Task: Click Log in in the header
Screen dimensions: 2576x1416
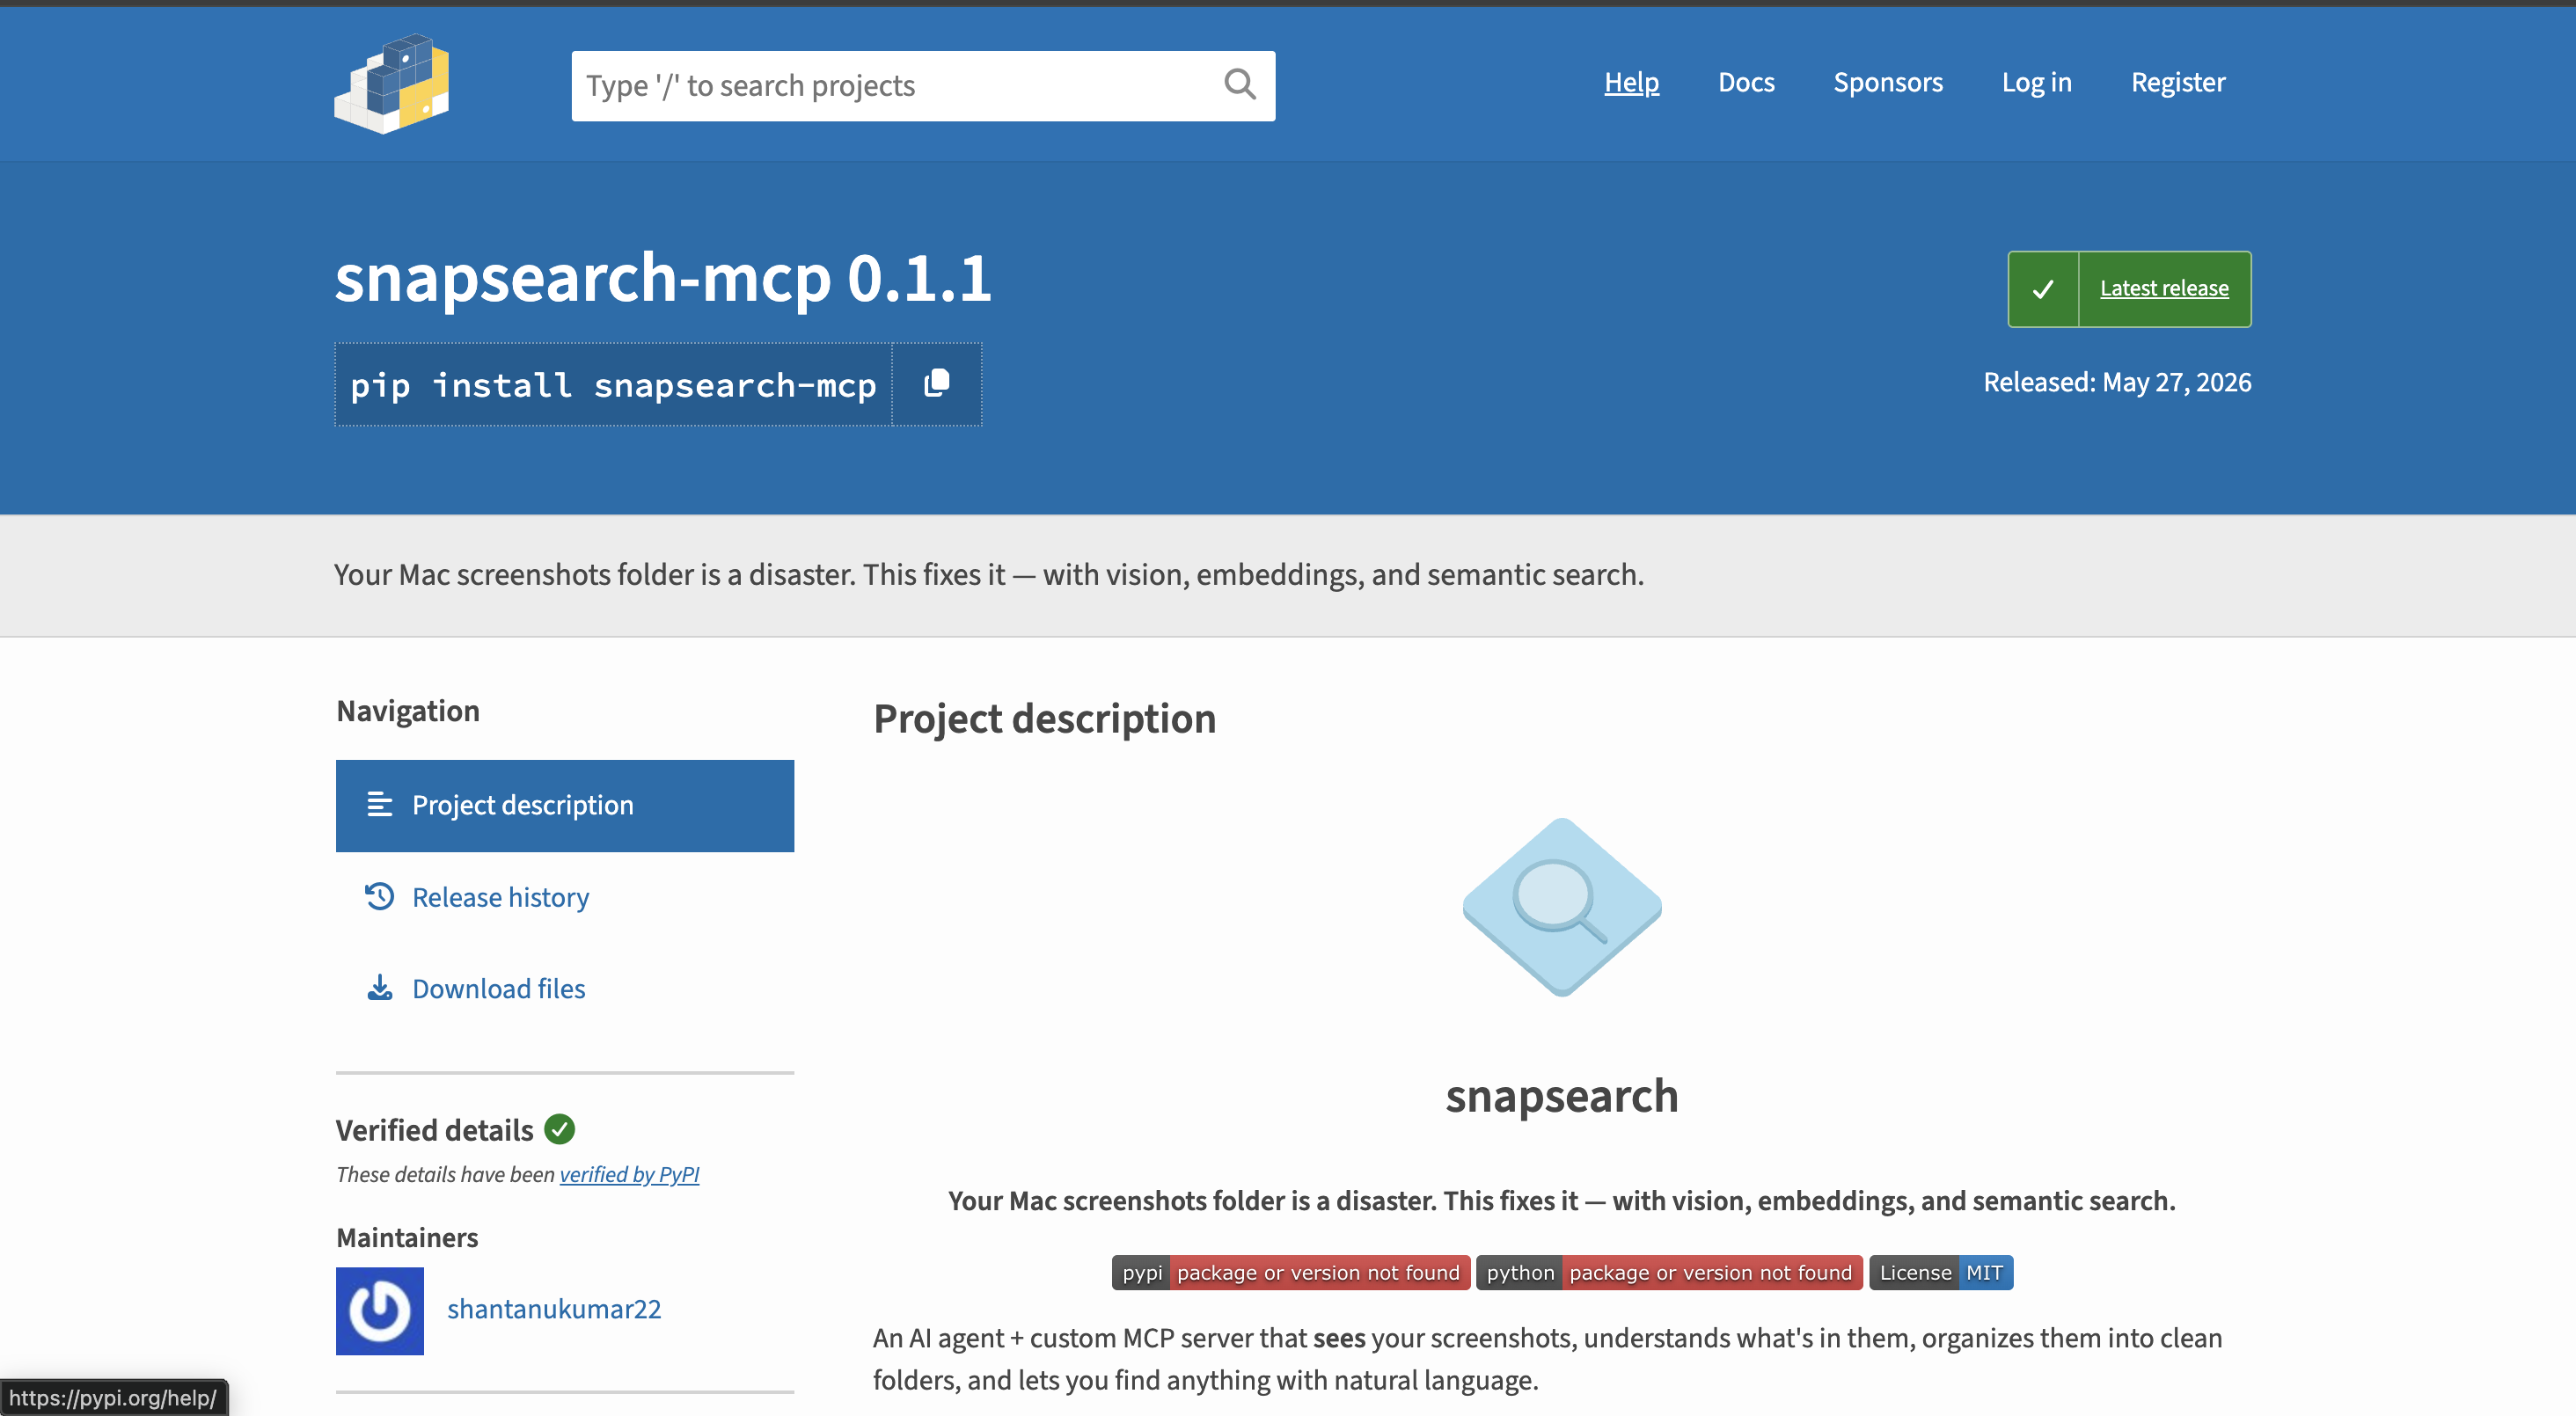Action: point(2036,82)
